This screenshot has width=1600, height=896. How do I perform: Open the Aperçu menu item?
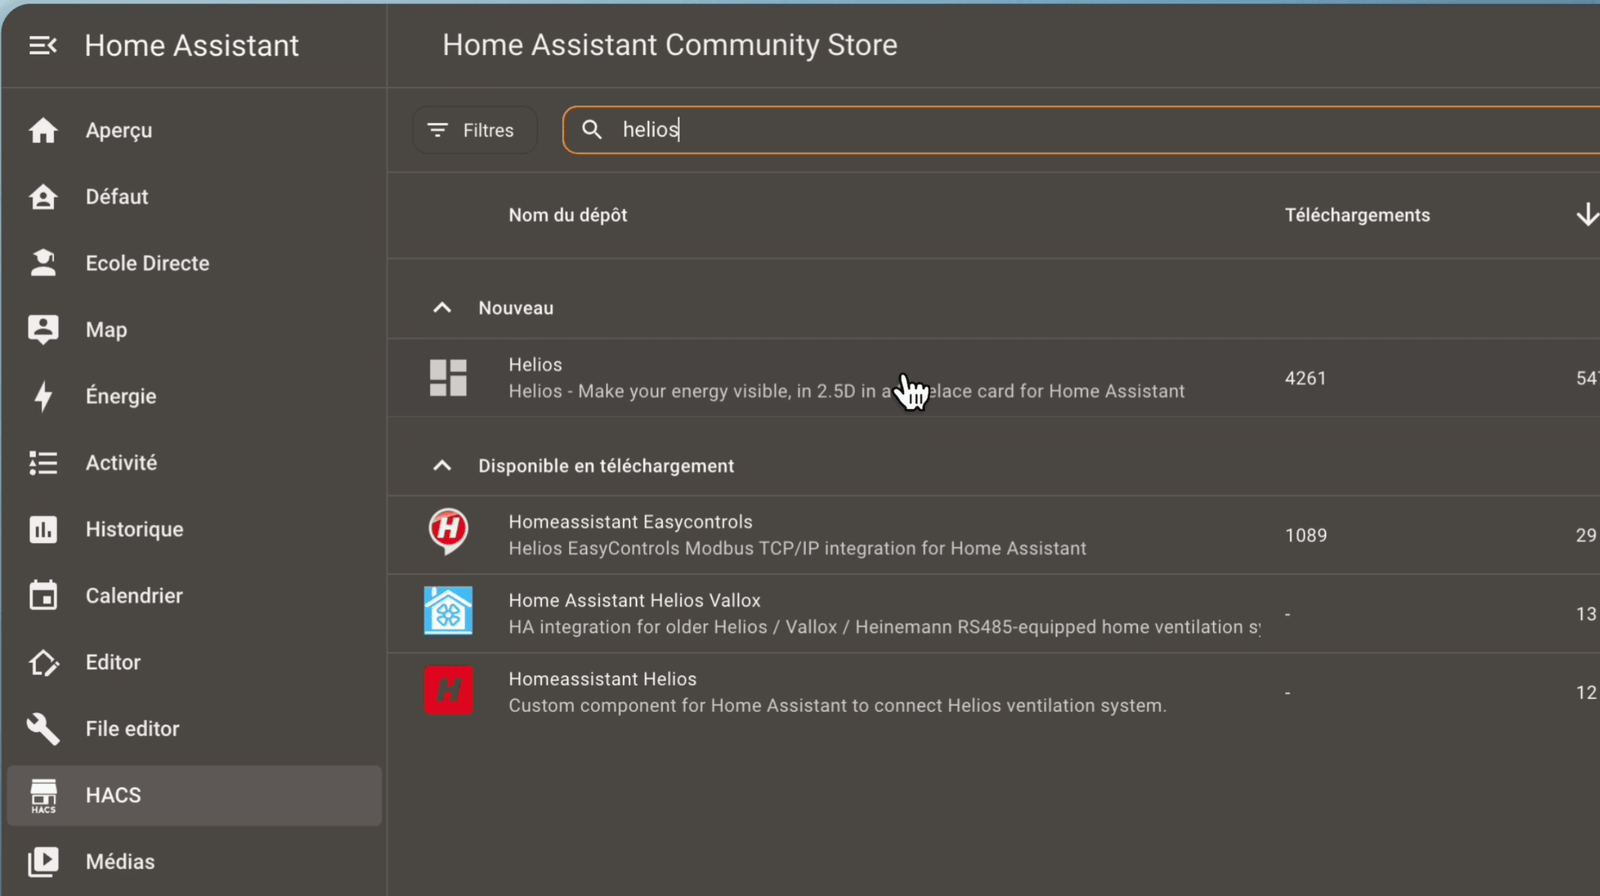pyautogui.click(x=194, y=130)
